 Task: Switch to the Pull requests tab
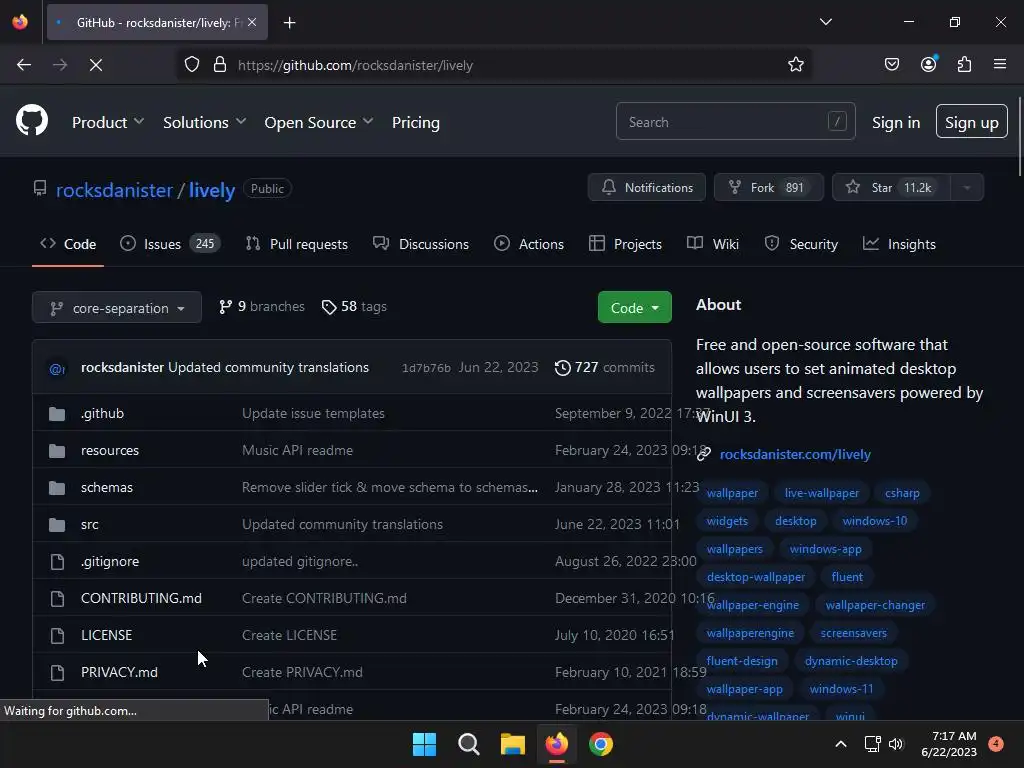(x=296, y=244)
